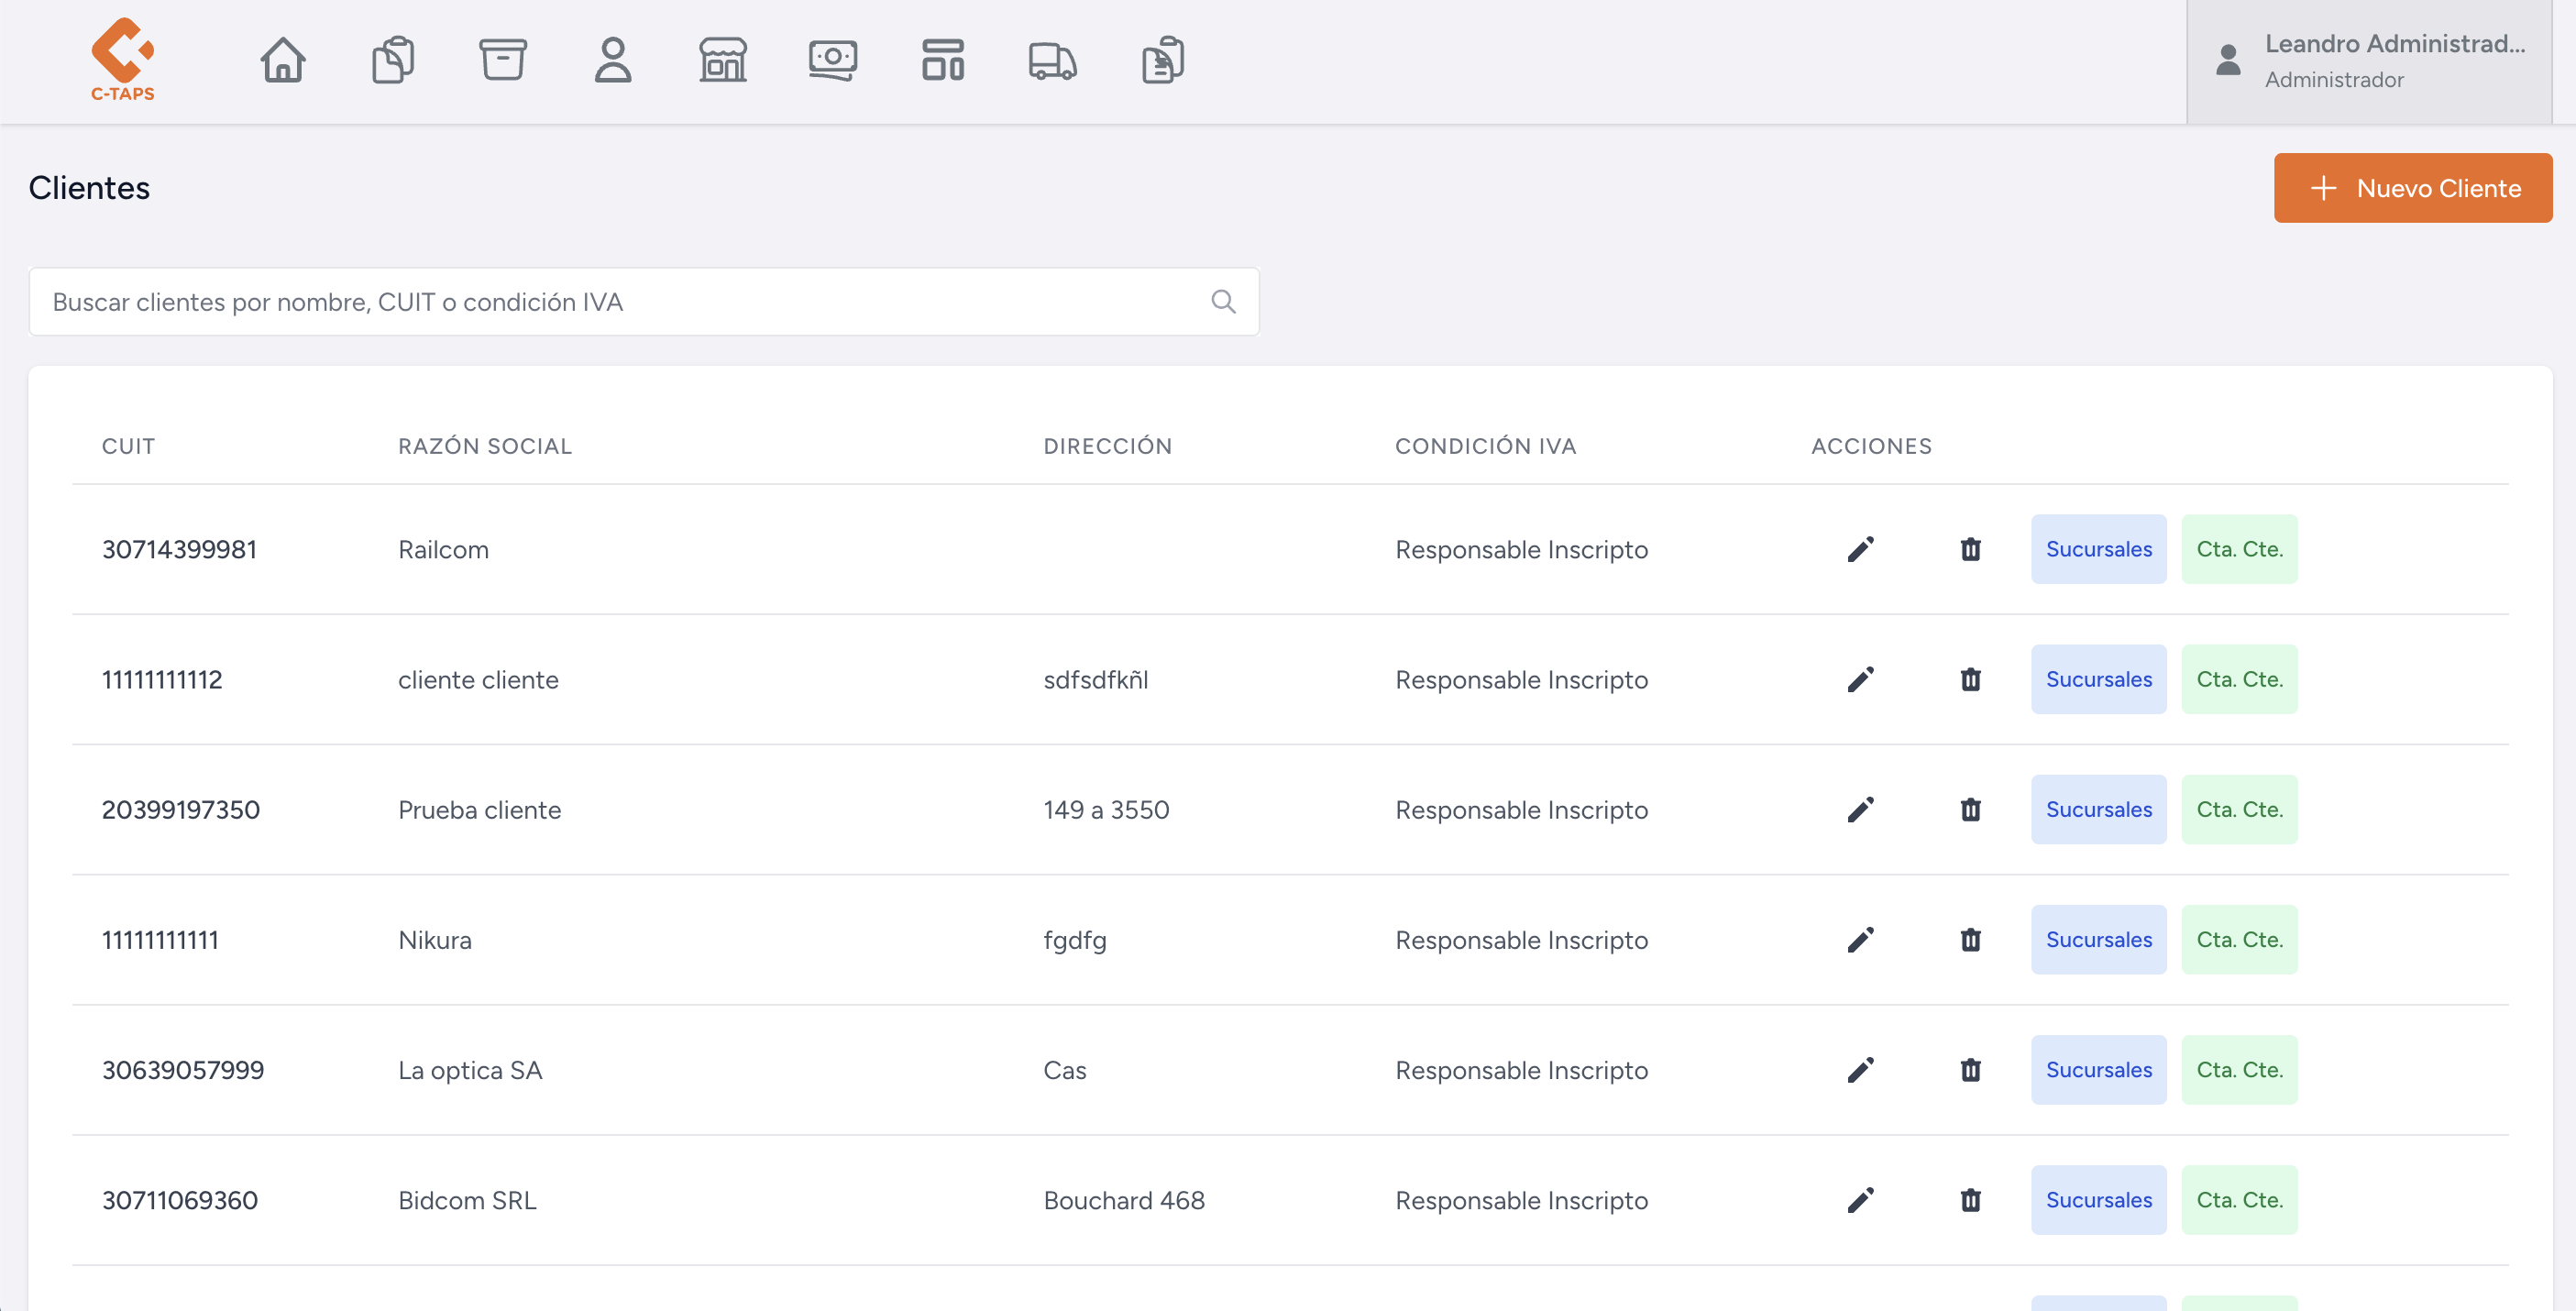Click the store shop nav icon
The width and height of the screenshot is (2576, 1311).
coord(723,60)
